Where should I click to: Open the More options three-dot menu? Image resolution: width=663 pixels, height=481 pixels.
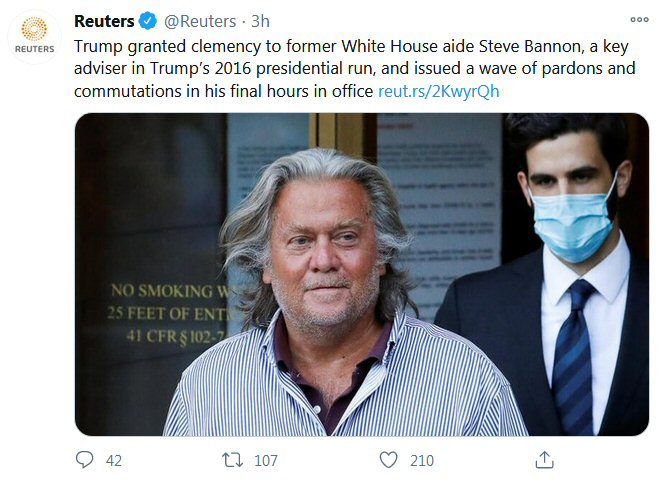pos(638,20)
